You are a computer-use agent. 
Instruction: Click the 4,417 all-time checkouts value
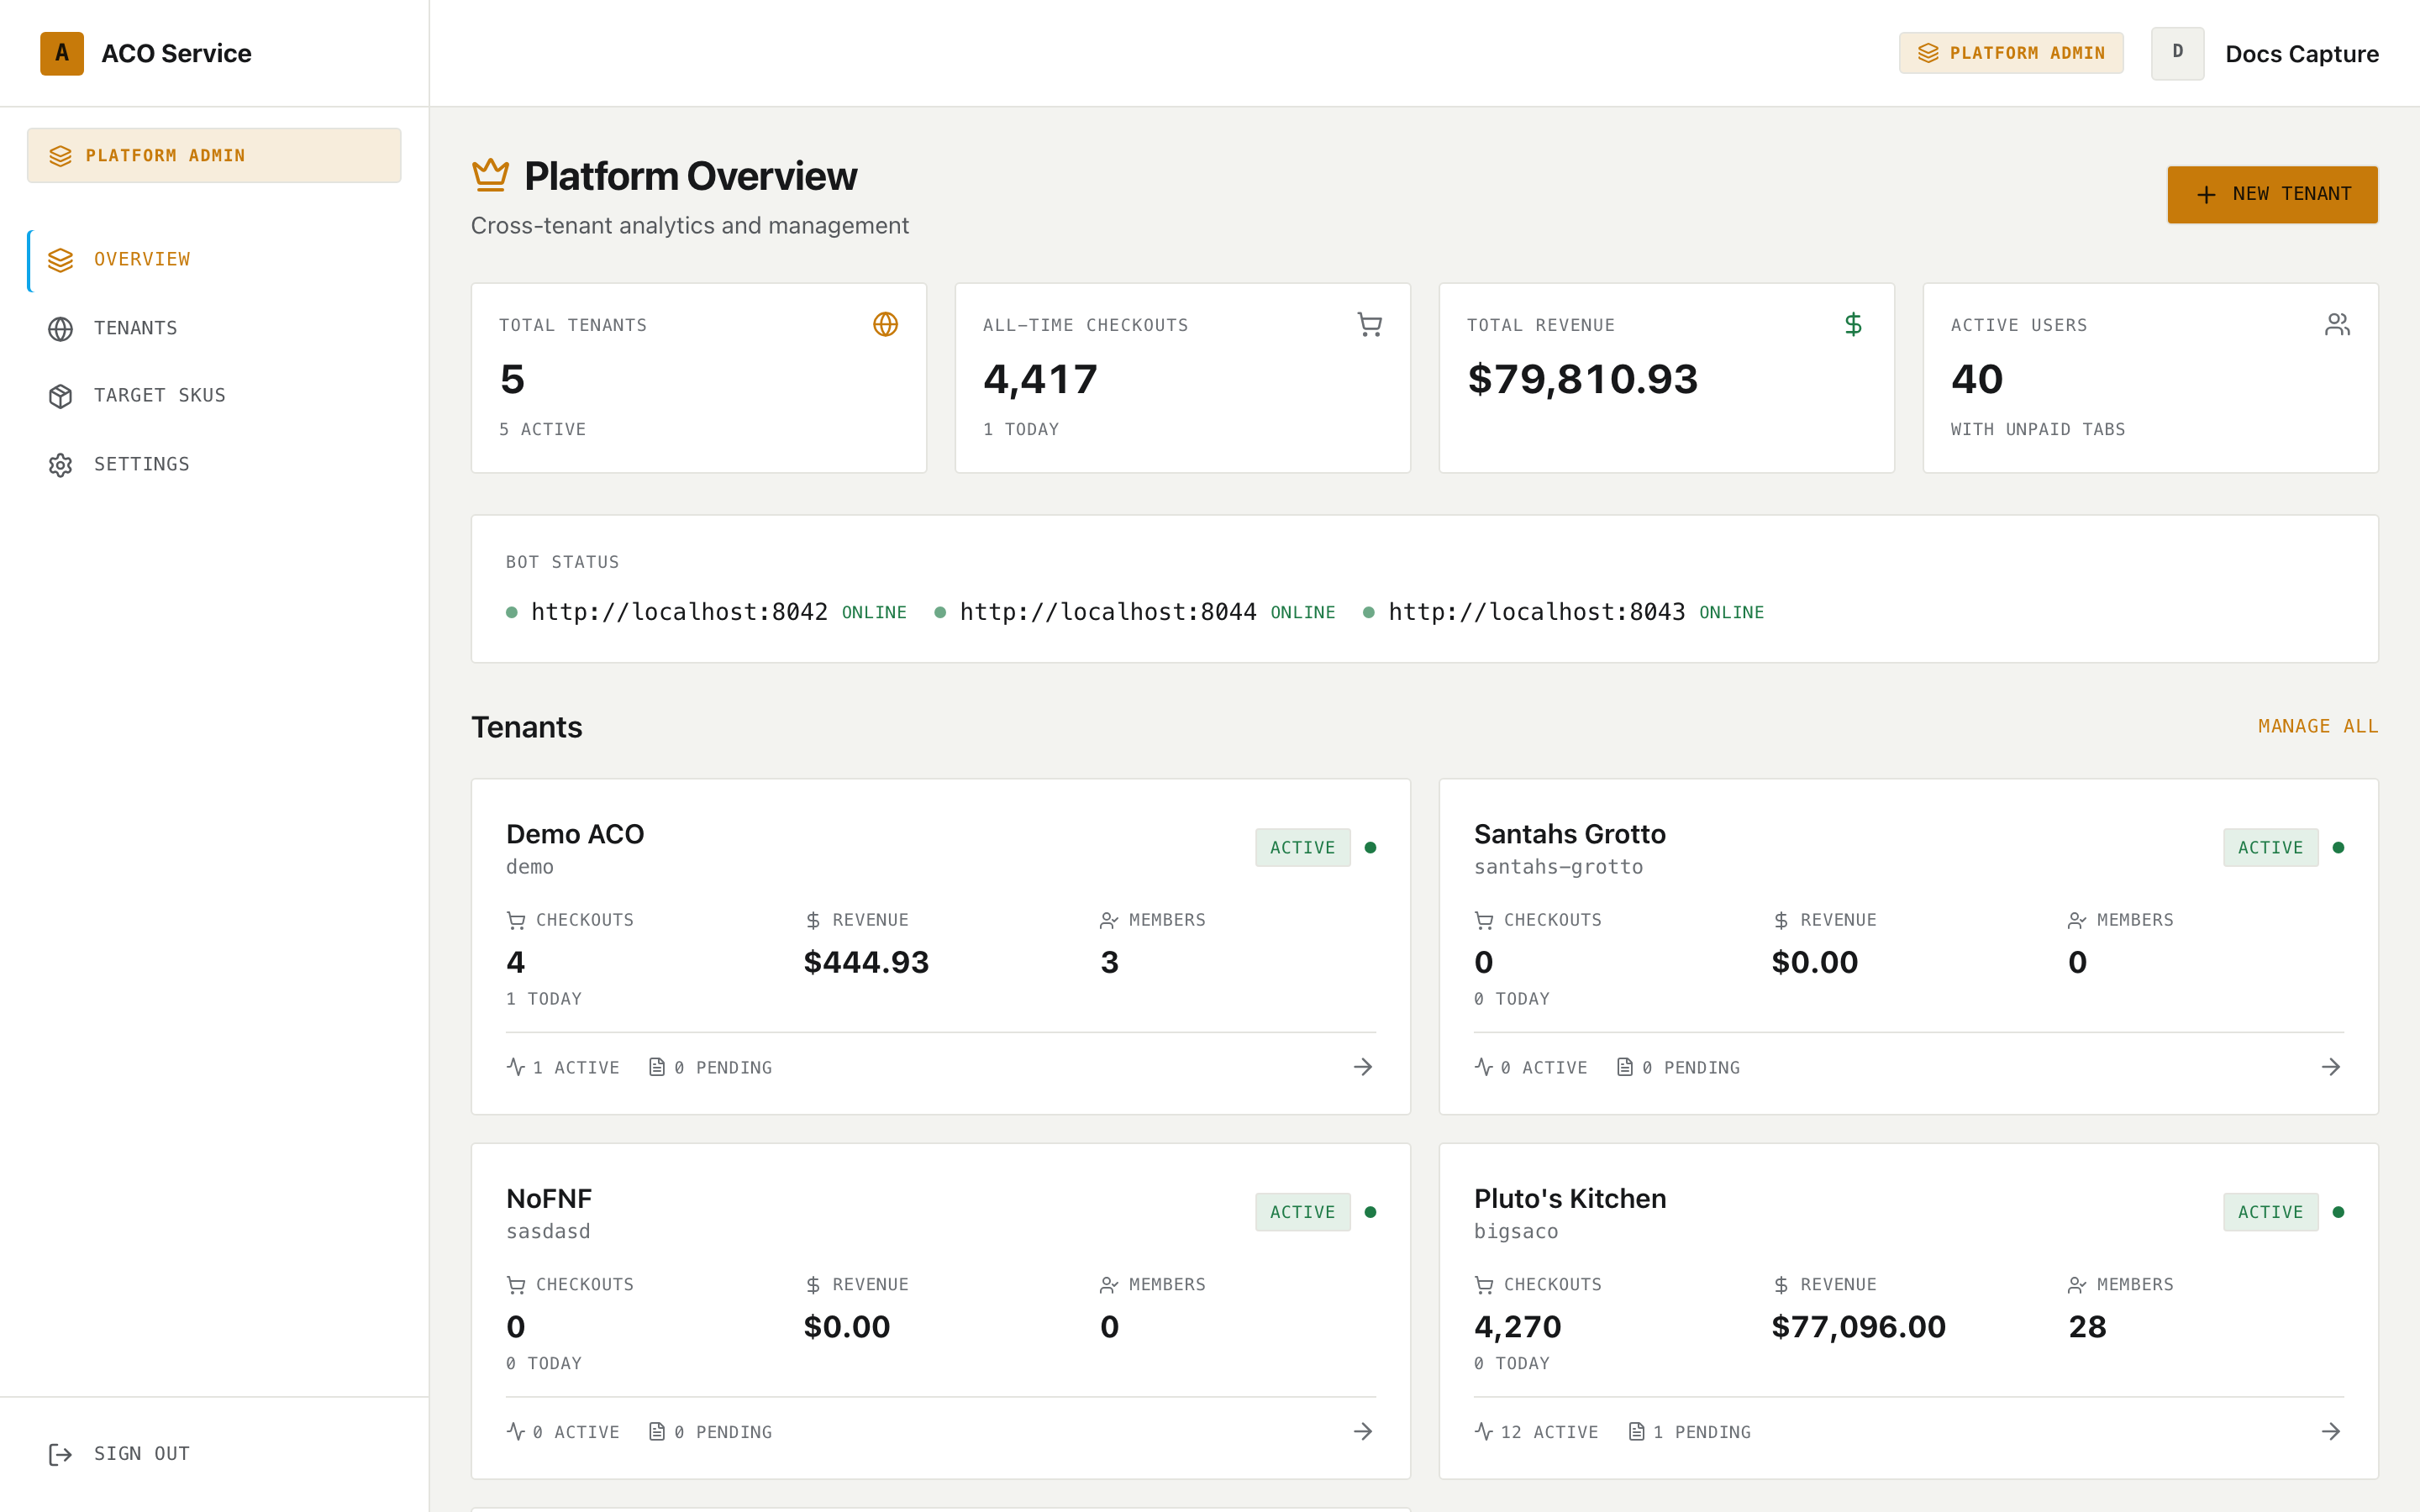[x=1040, y=379]
